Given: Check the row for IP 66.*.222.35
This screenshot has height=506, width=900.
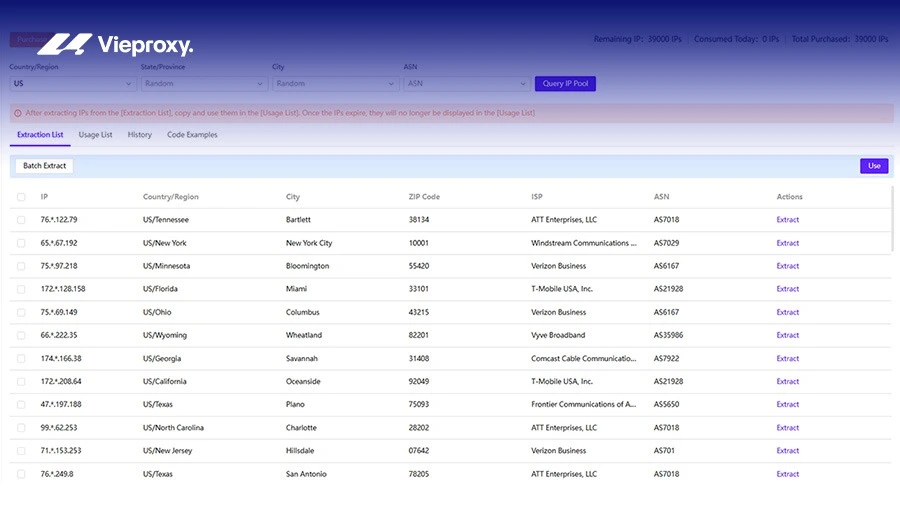Looking at the screenshot, I should [21, 336].
